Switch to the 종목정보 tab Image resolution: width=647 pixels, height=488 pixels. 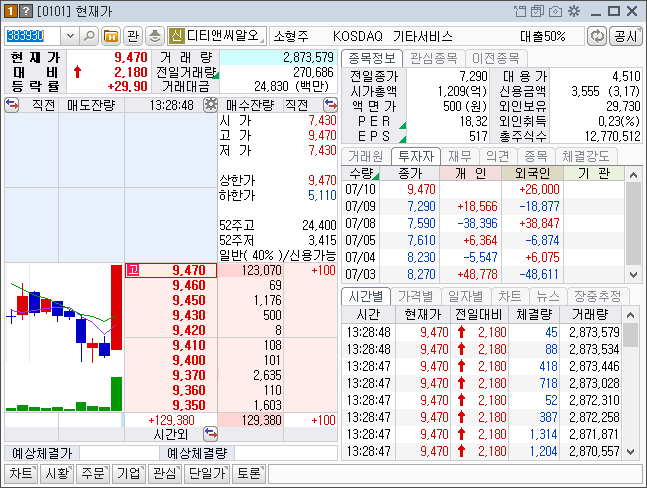pos(372,58)
